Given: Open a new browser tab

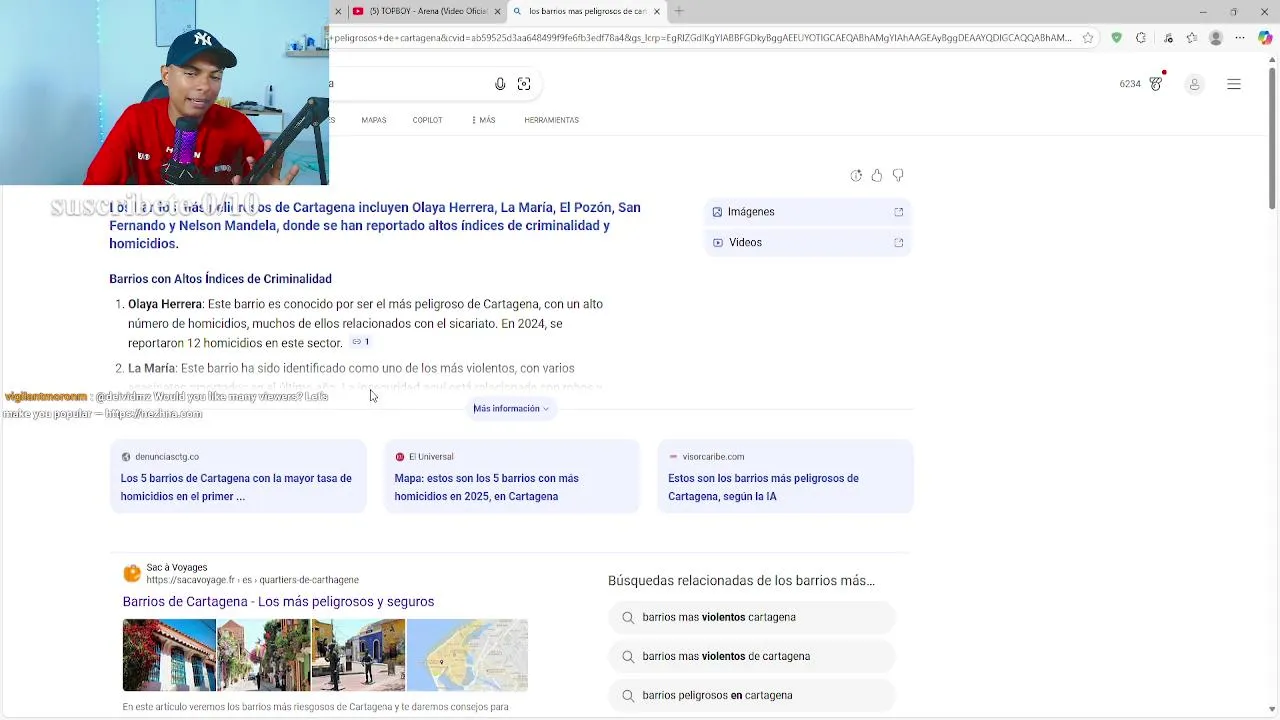Looking at the screenshot, I should point(679,11).
